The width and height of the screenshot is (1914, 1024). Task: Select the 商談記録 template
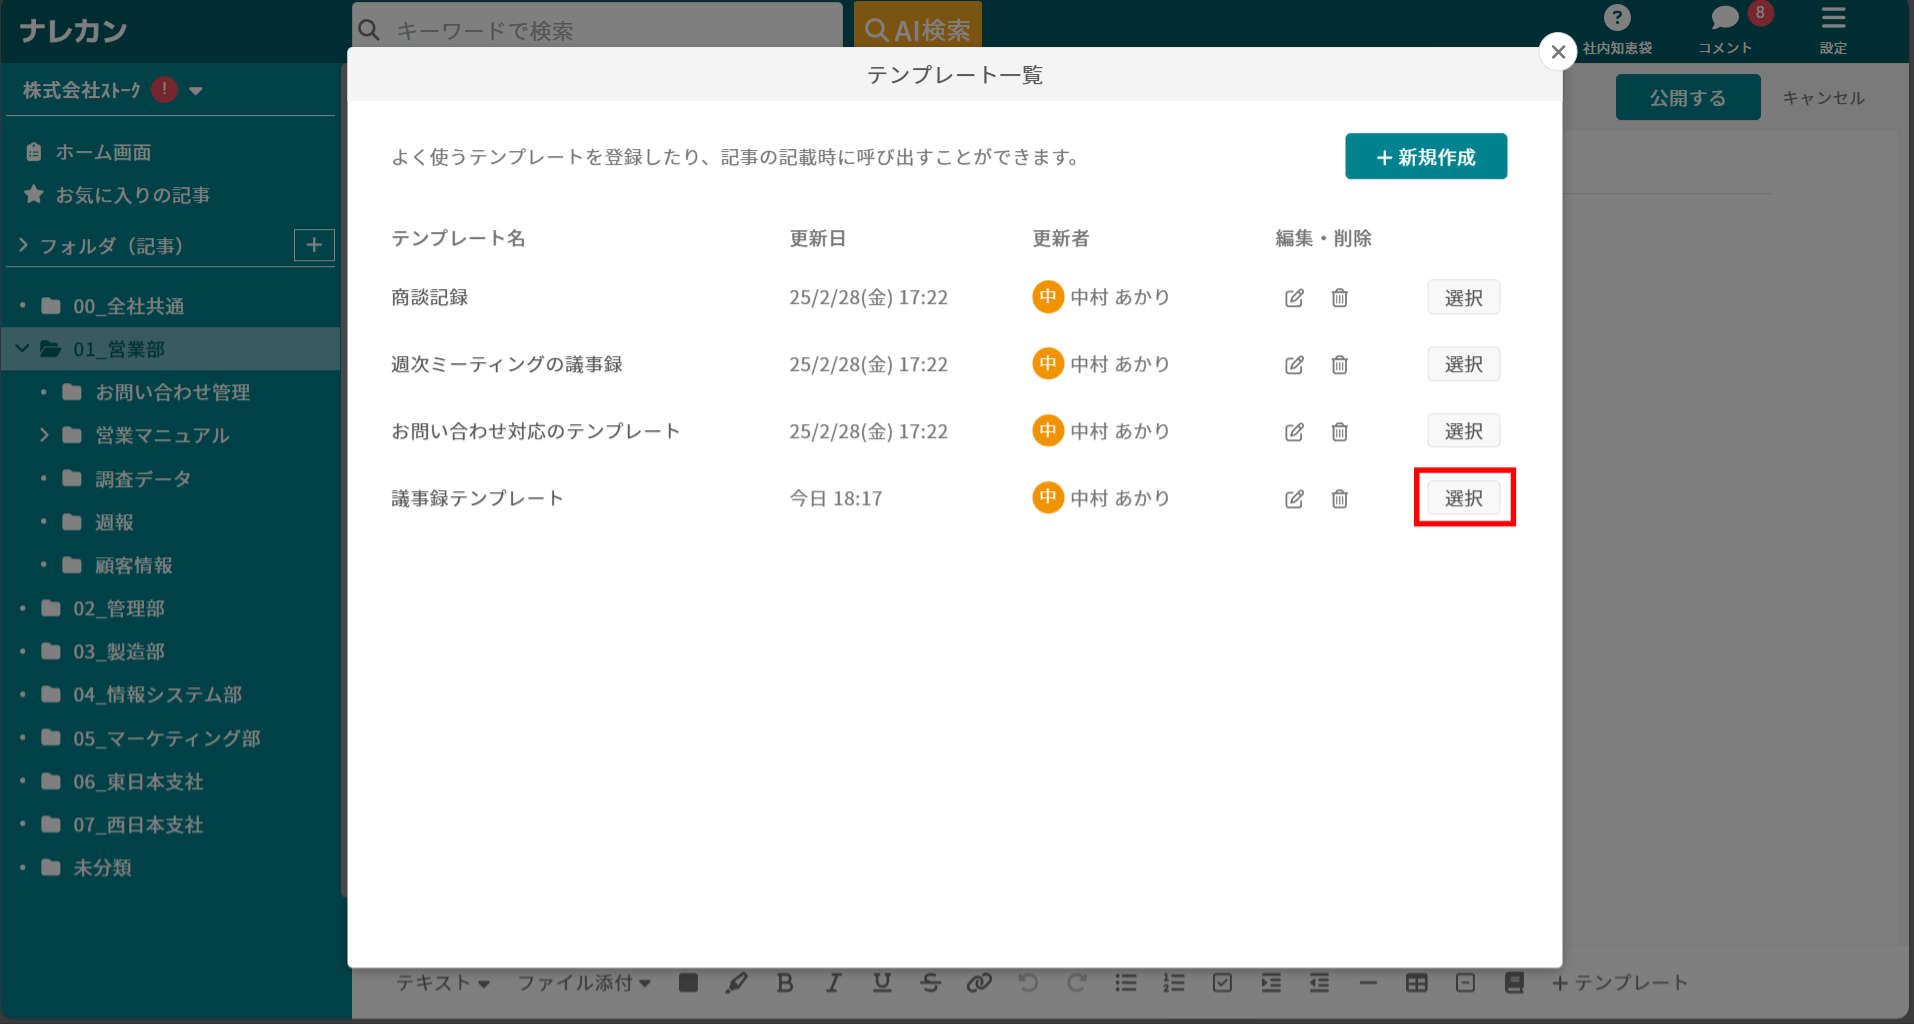[x=1463, y=298]
